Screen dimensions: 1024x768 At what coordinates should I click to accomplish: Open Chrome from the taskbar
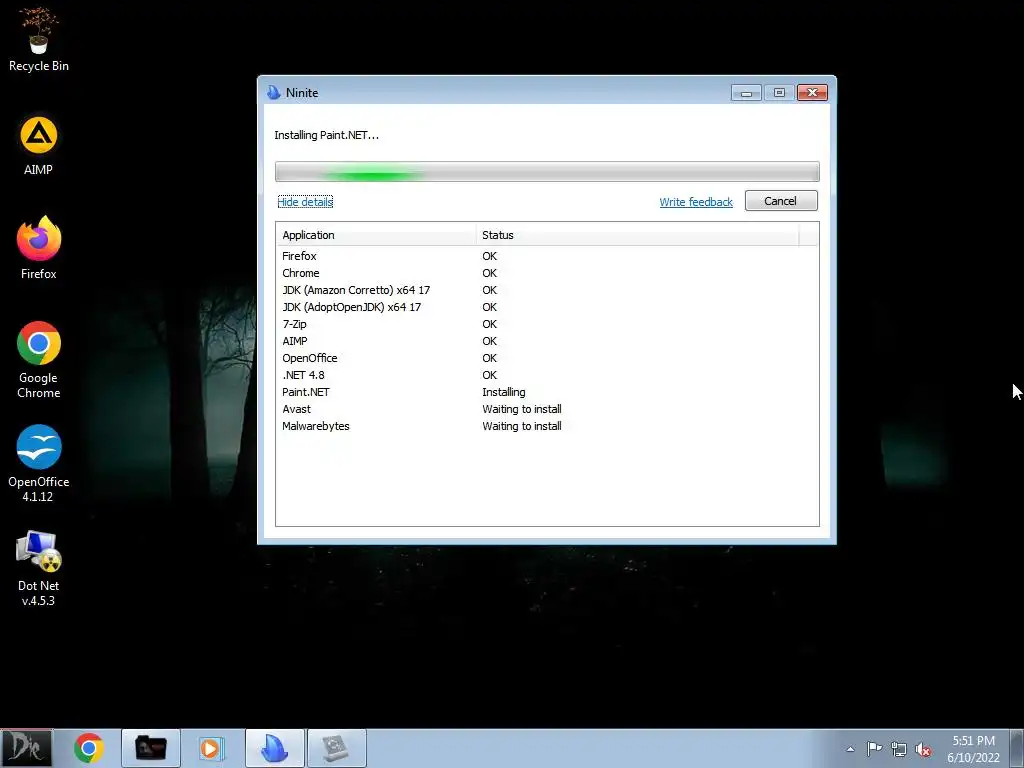[89, 748]
